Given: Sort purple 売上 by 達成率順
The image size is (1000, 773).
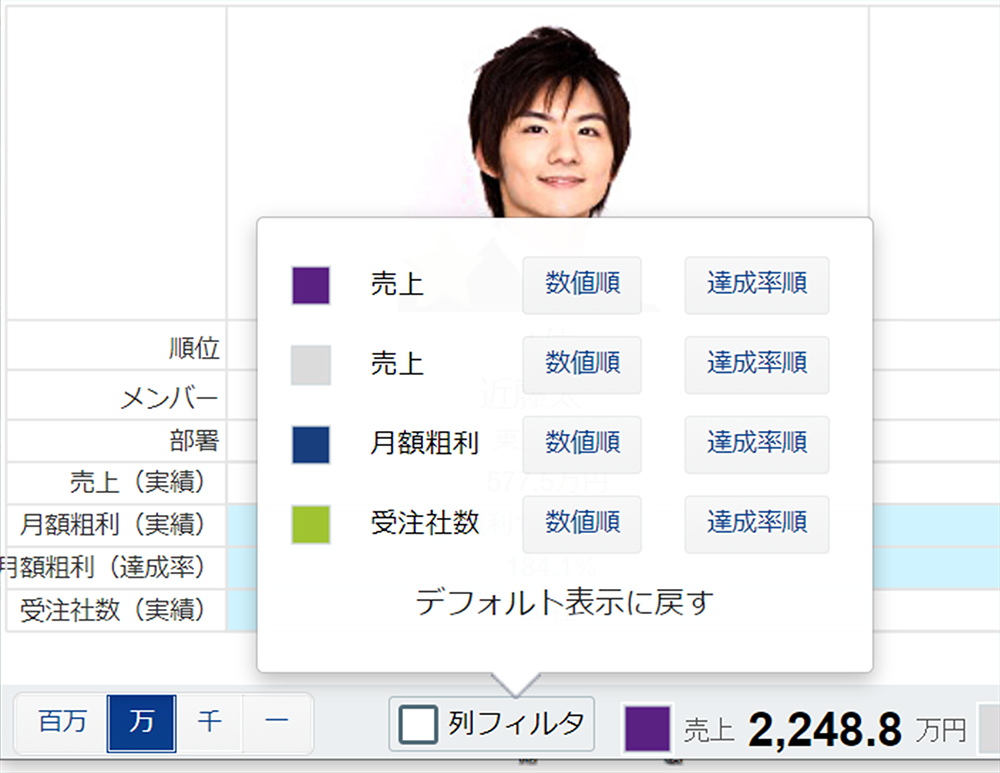Looking at the screenshot, I should (756, 285).
